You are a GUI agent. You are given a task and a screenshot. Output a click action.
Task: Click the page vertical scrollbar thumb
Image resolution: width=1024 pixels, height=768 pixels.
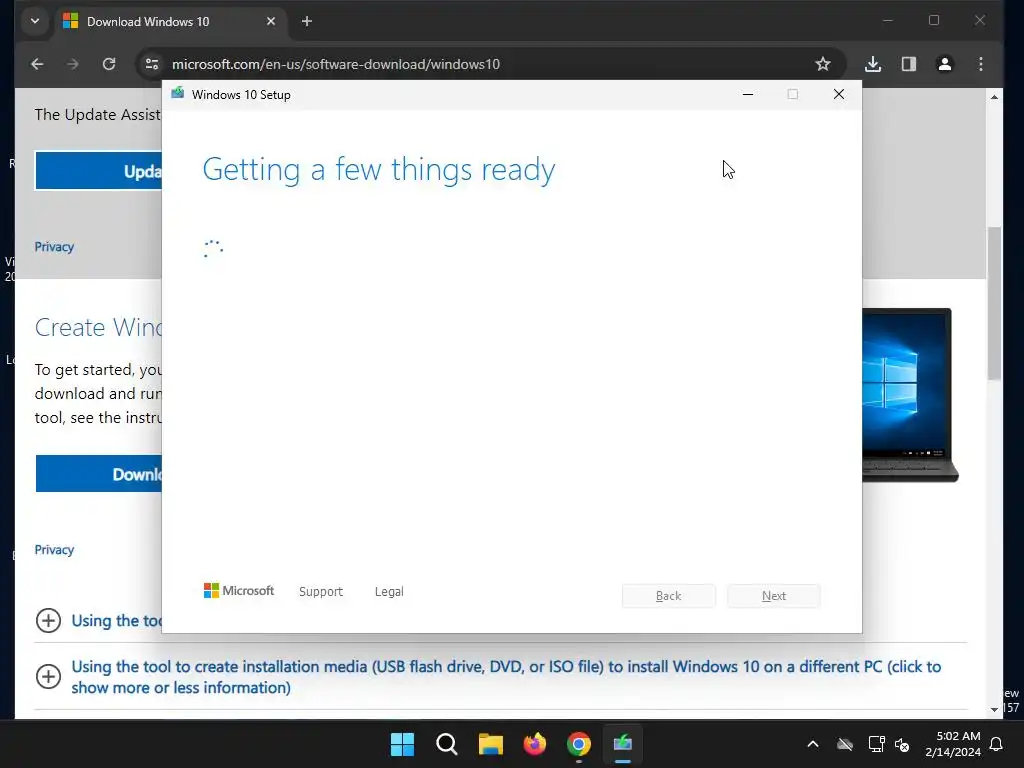pyautogui.click(x=994, y=303)
